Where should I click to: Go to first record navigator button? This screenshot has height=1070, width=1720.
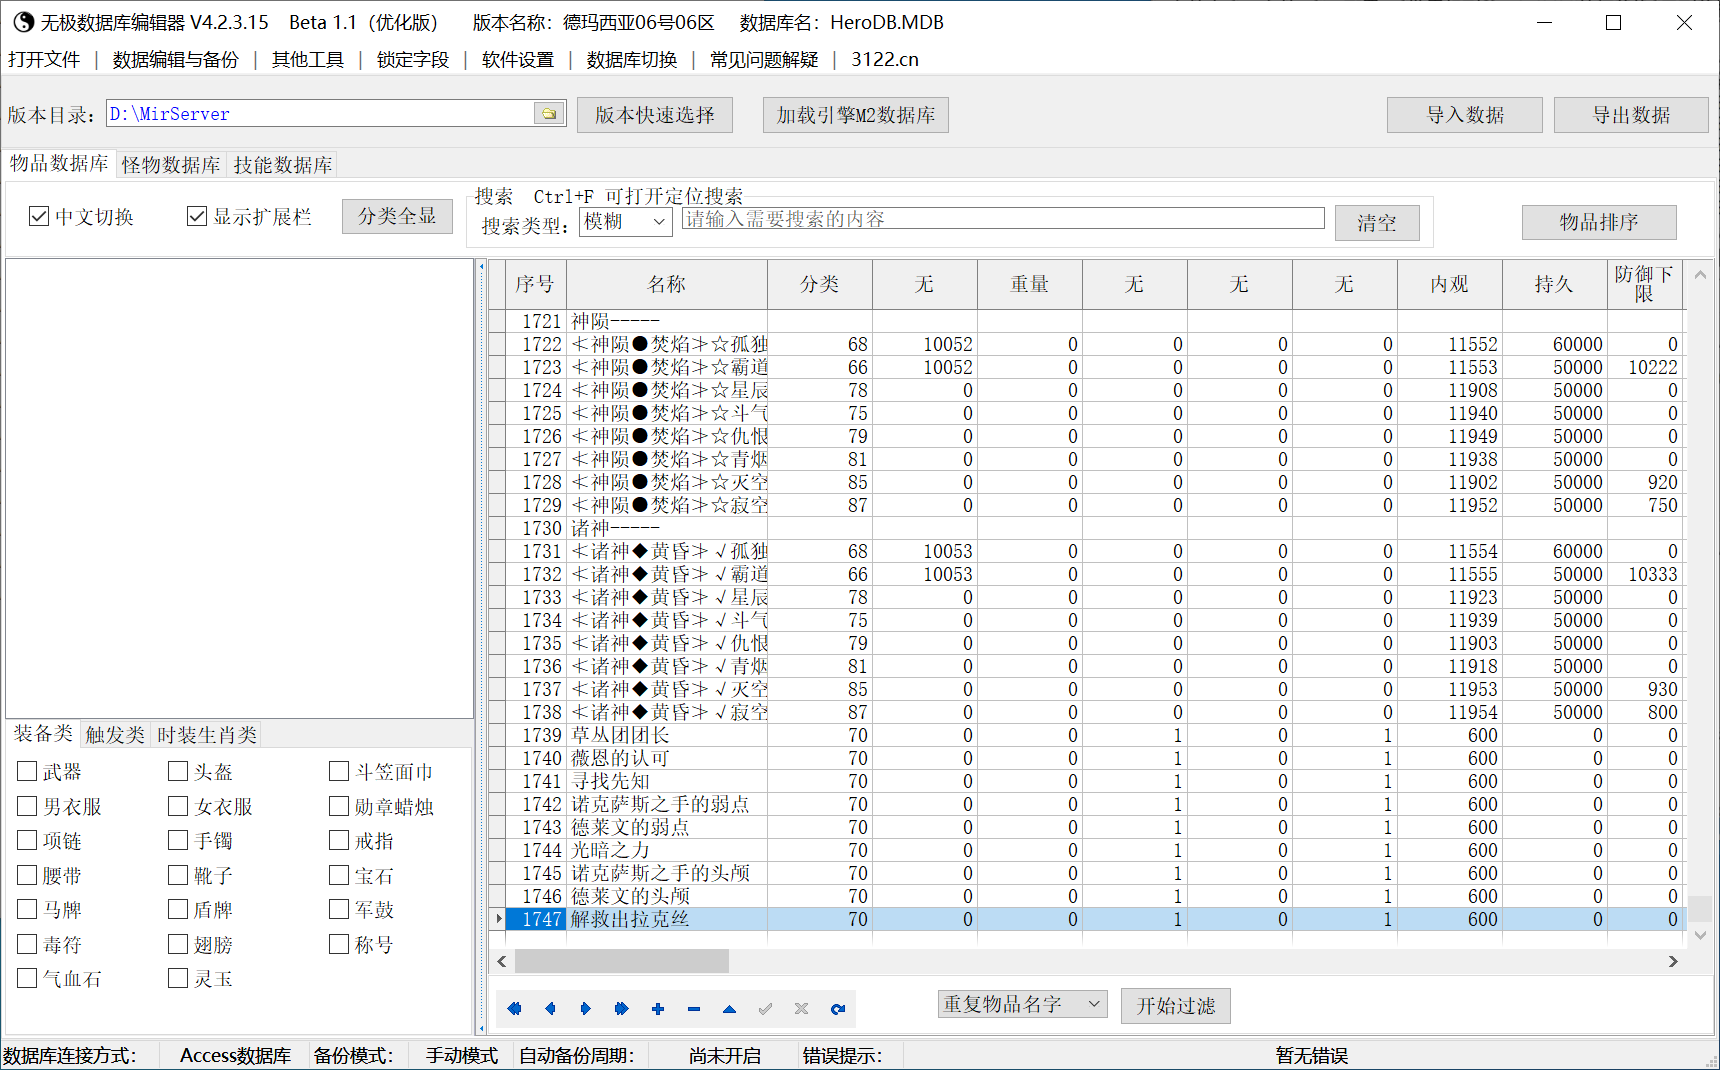tap(514, 1009)
